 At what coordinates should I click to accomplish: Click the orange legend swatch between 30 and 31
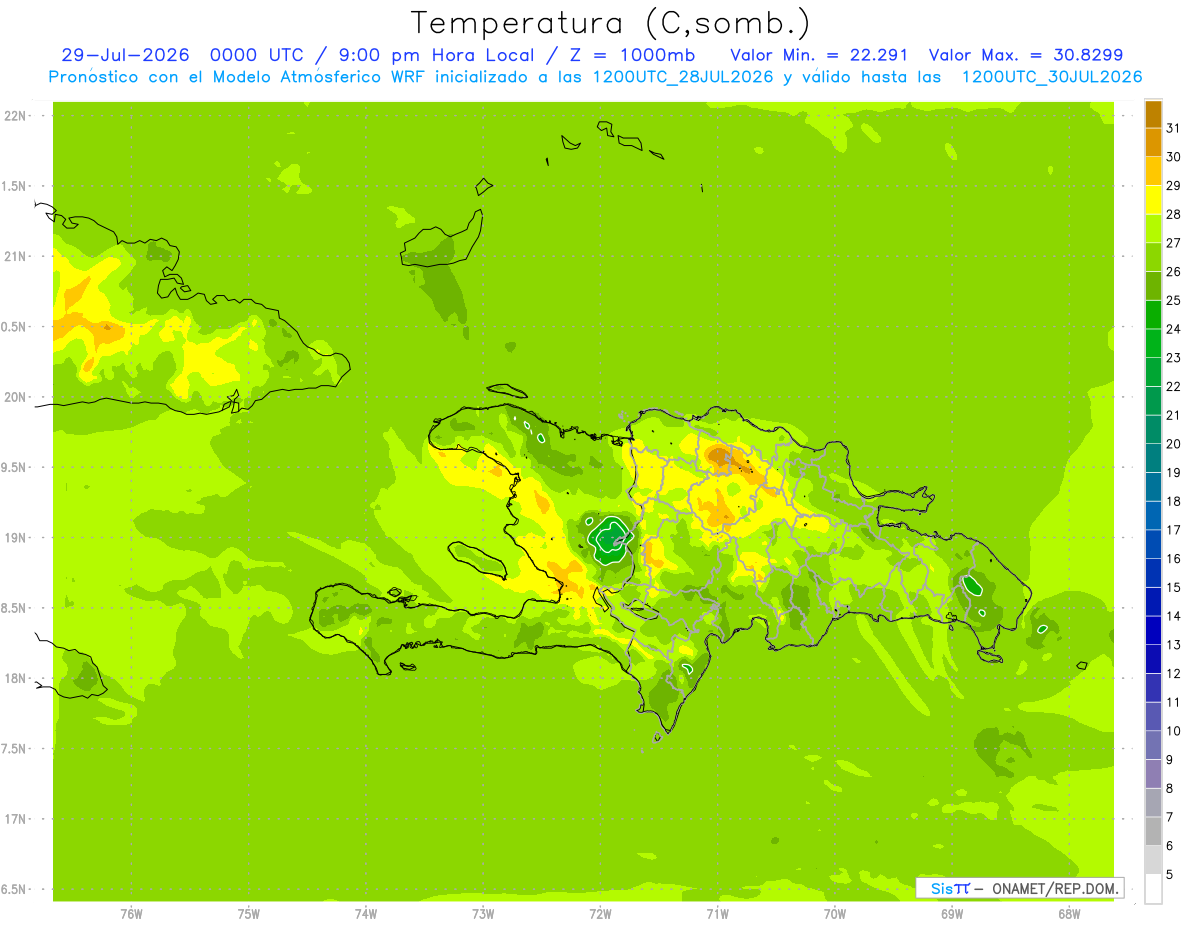pyautogui.click(x=1153, y=143)
